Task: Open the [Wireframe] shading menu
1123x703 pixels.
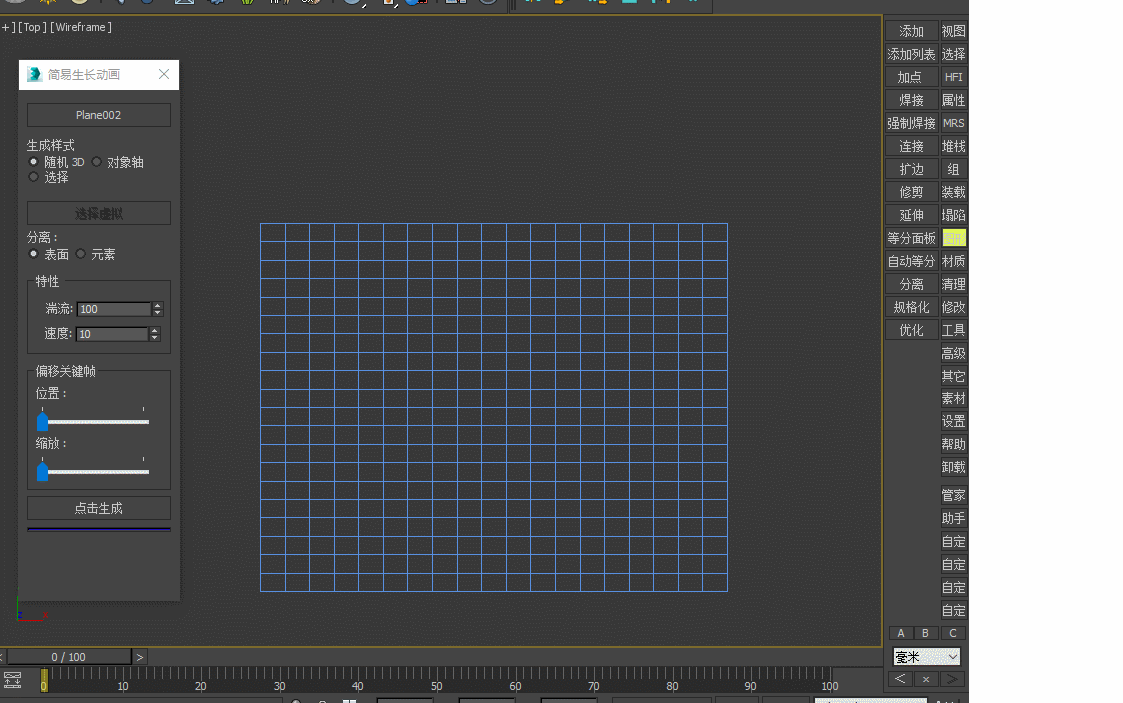Action: (x=81, y=27)
